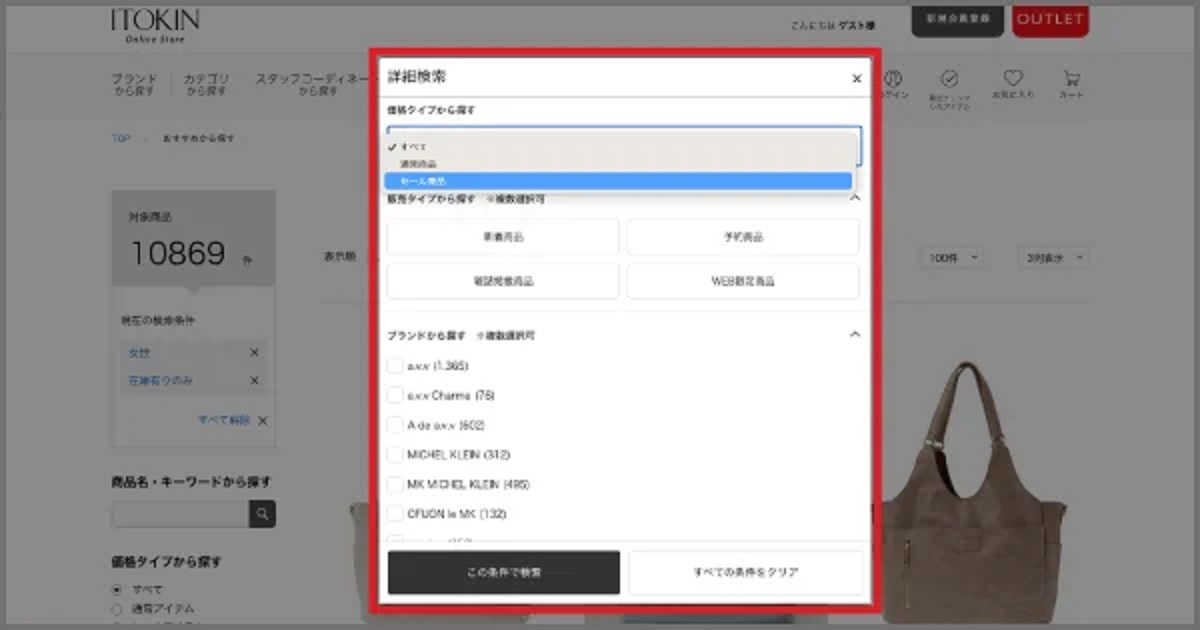Collapse the ブランドから探す section chevron
This screenshot has height=630, width=1200.
point(854,335)
